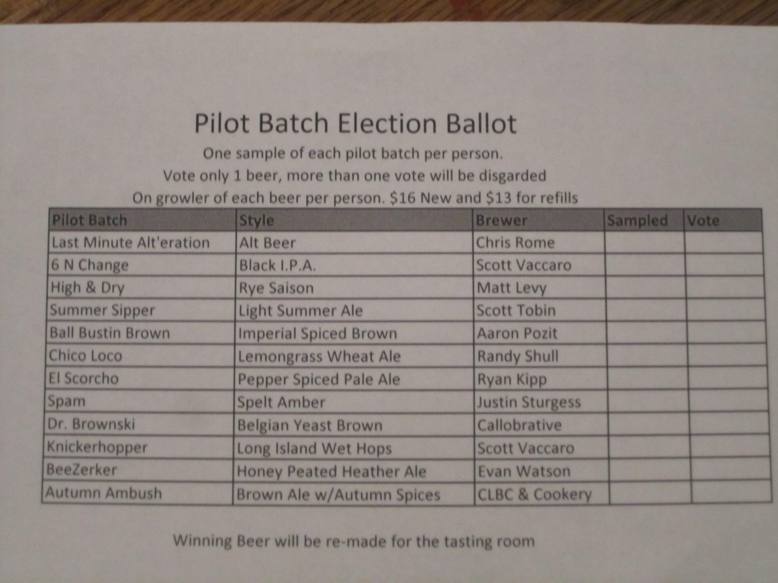Click the Dr. Brownski batch name

pos(93,425)
